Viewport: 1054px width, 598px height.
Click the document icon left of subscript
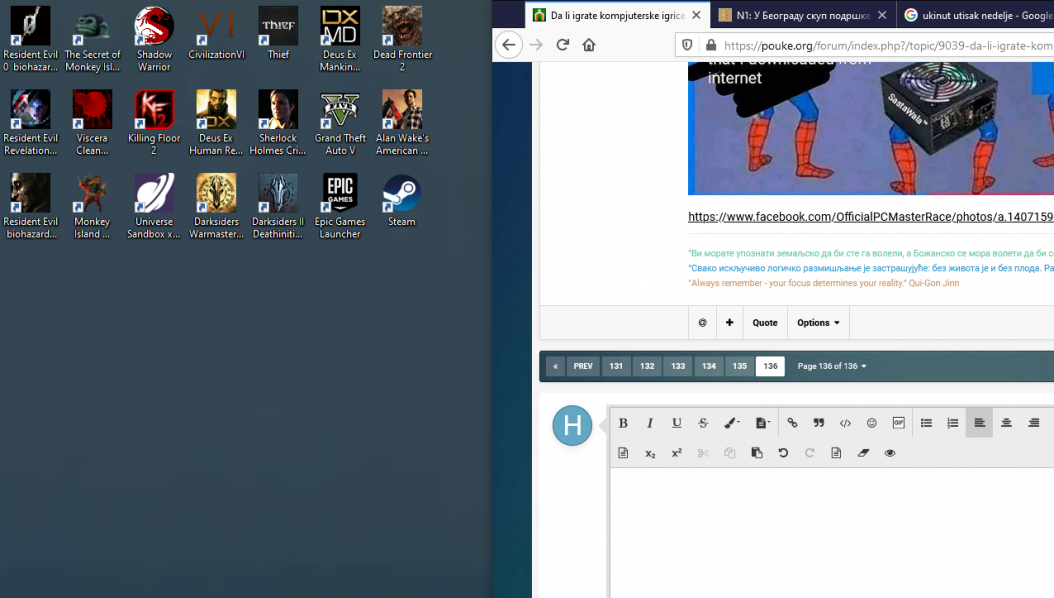(x=623, y=453)
